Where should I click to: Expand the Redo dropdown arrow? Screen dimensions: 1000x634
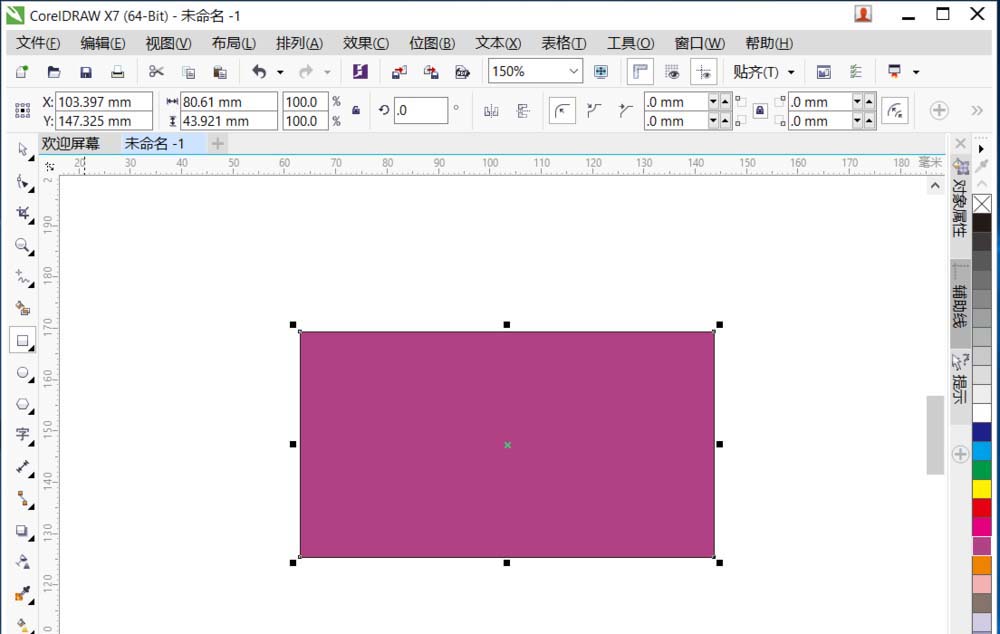[327, 71]
